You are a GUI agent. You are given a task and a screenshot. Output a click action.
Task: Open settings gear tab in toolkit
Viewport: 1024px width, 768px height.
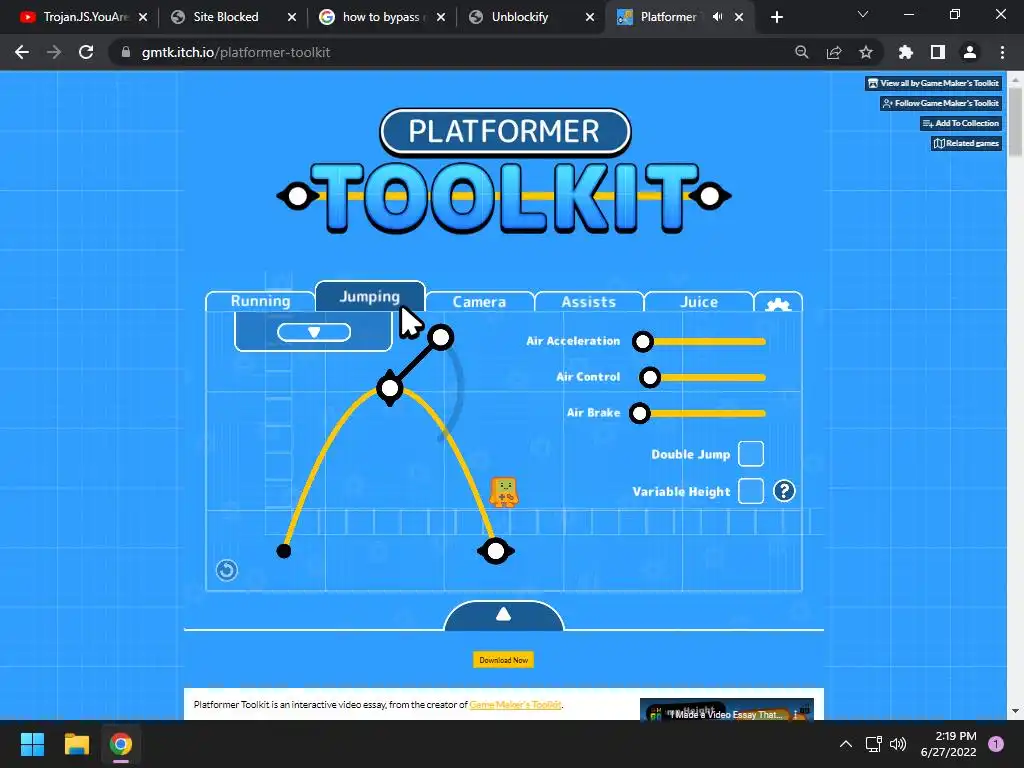coord(778,303)
